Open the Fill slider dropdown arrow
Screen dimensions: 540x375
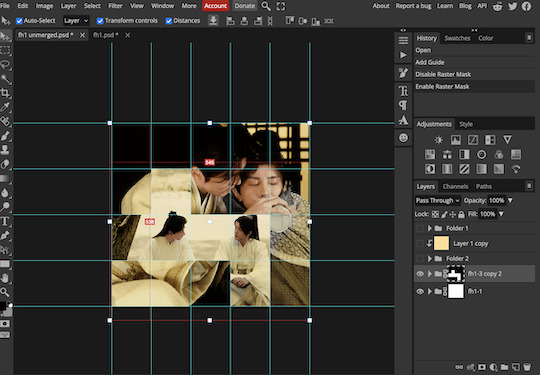tap(502, 214)
